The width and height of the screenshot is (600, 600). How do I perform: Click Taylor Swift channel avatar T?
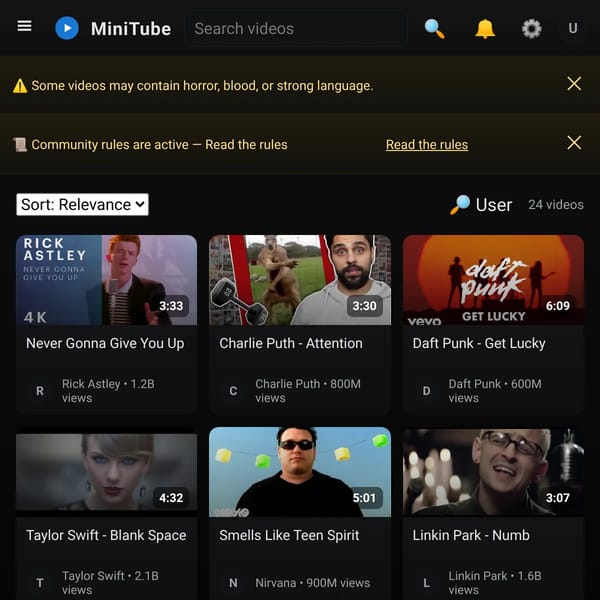[x=40, y=583]
